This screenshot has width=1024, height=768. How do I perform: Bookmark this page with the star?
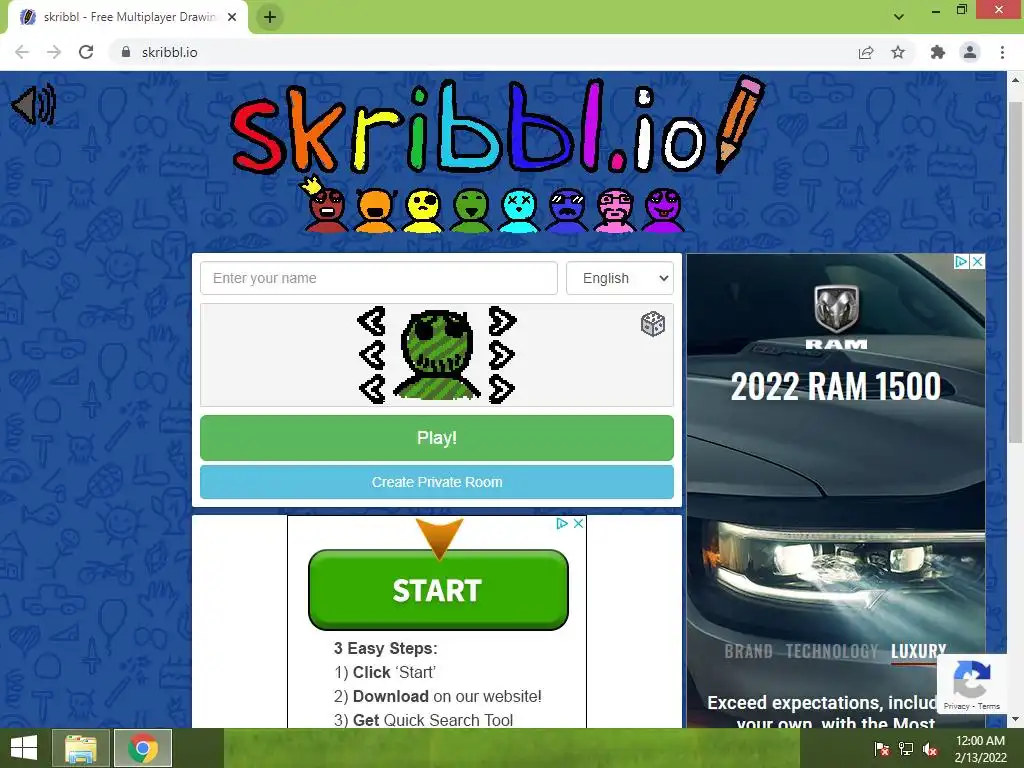tap(898, 52)
